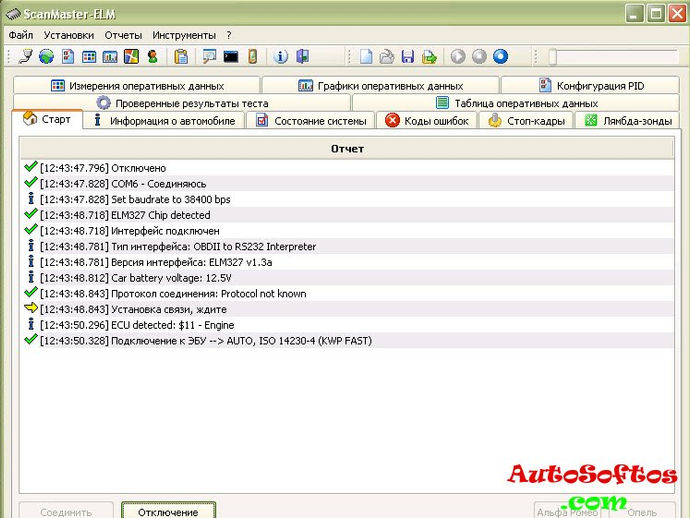Switch to Конфигурация PID tab

[x=591, y=85]
